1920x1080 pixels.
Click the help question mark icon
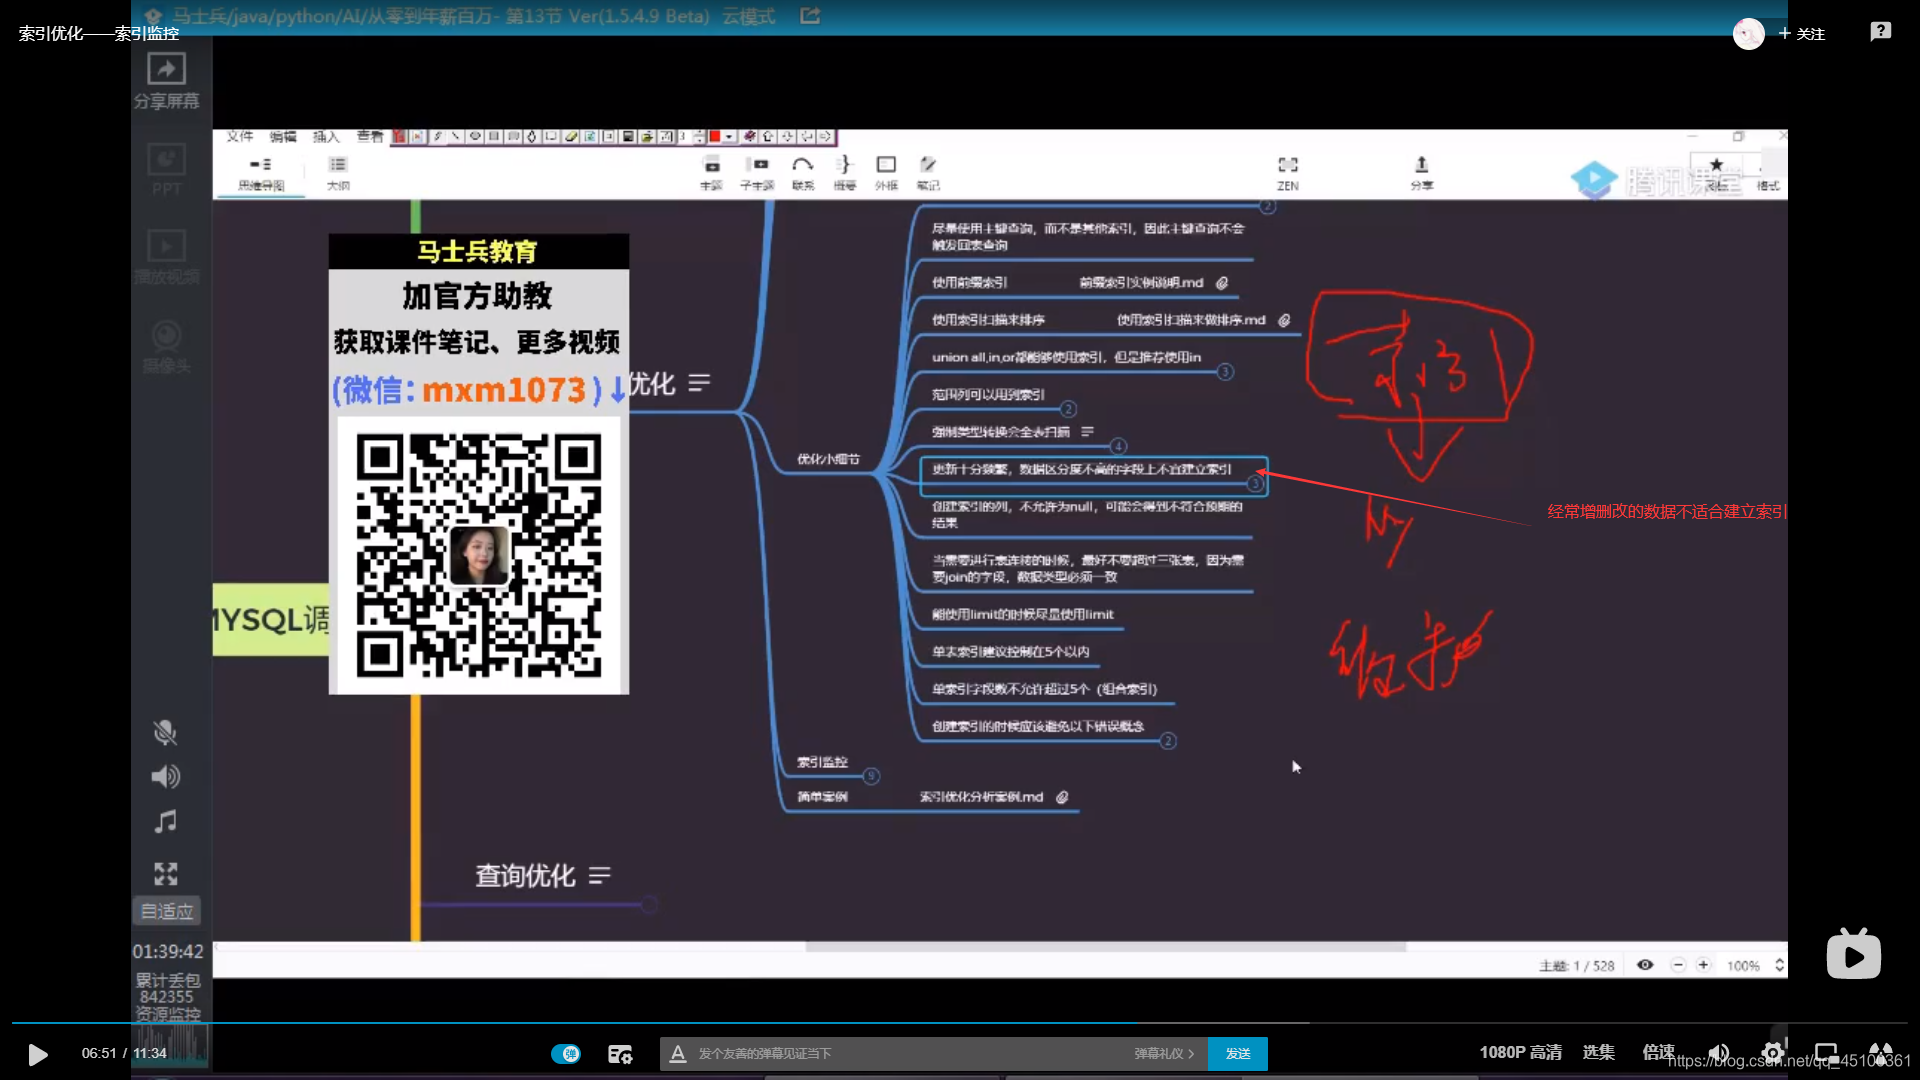(x=1881, y=32)
